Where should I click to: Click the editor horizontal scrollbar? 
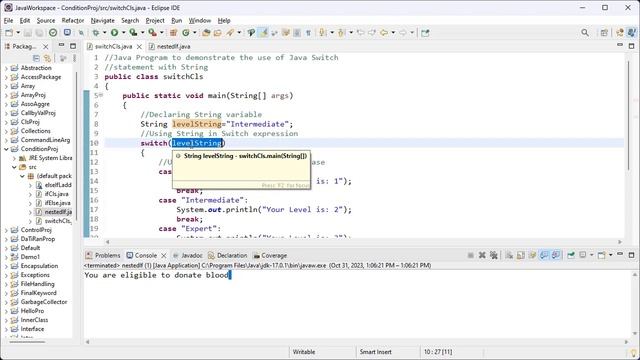tap(364, 242)
